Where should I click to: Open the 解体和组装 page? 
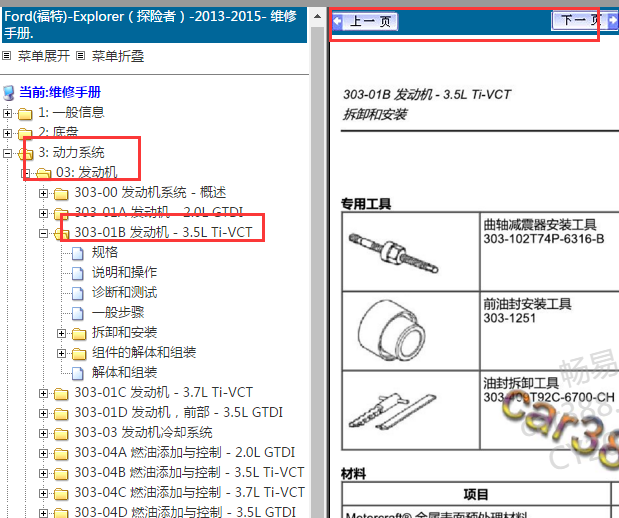pyautogui.click(x=124, y=373)
